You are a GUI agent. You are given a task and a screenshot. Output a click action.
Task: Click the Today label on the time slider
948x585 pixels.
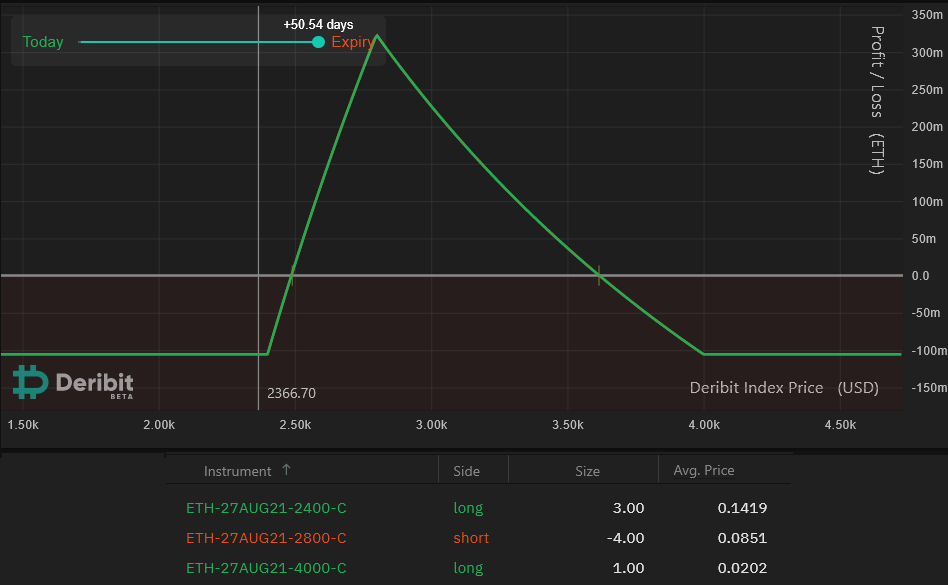pyautogui.click(x=41, y=42)
